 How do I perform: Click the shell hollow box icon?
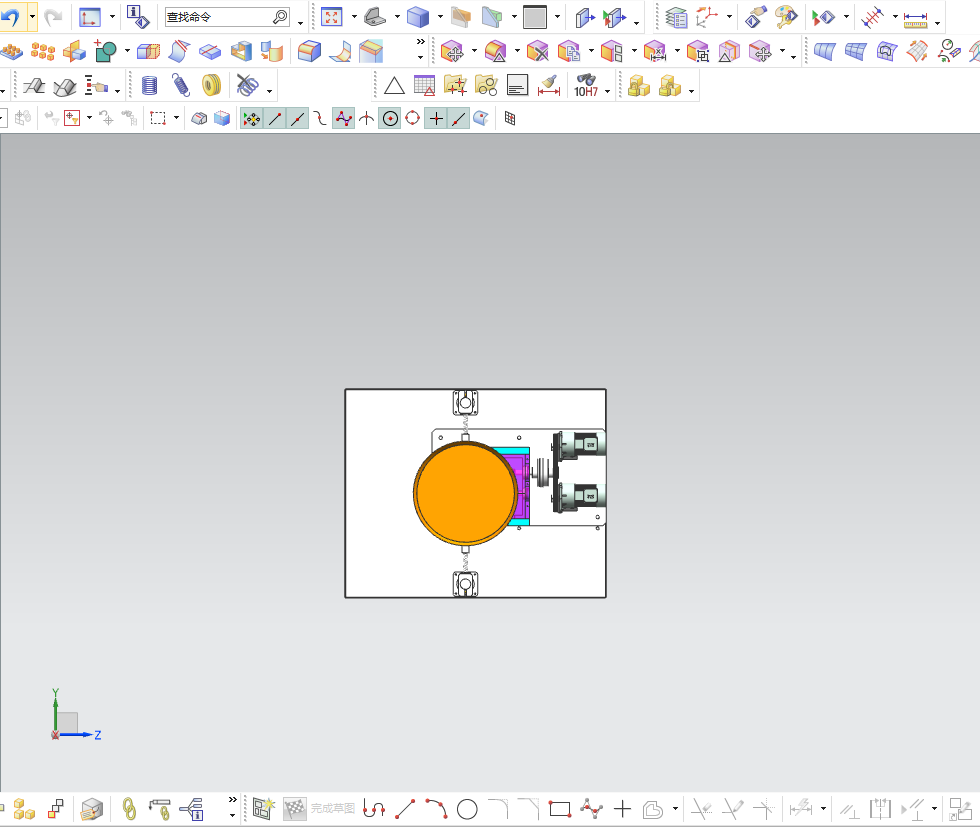coord(241,51)
